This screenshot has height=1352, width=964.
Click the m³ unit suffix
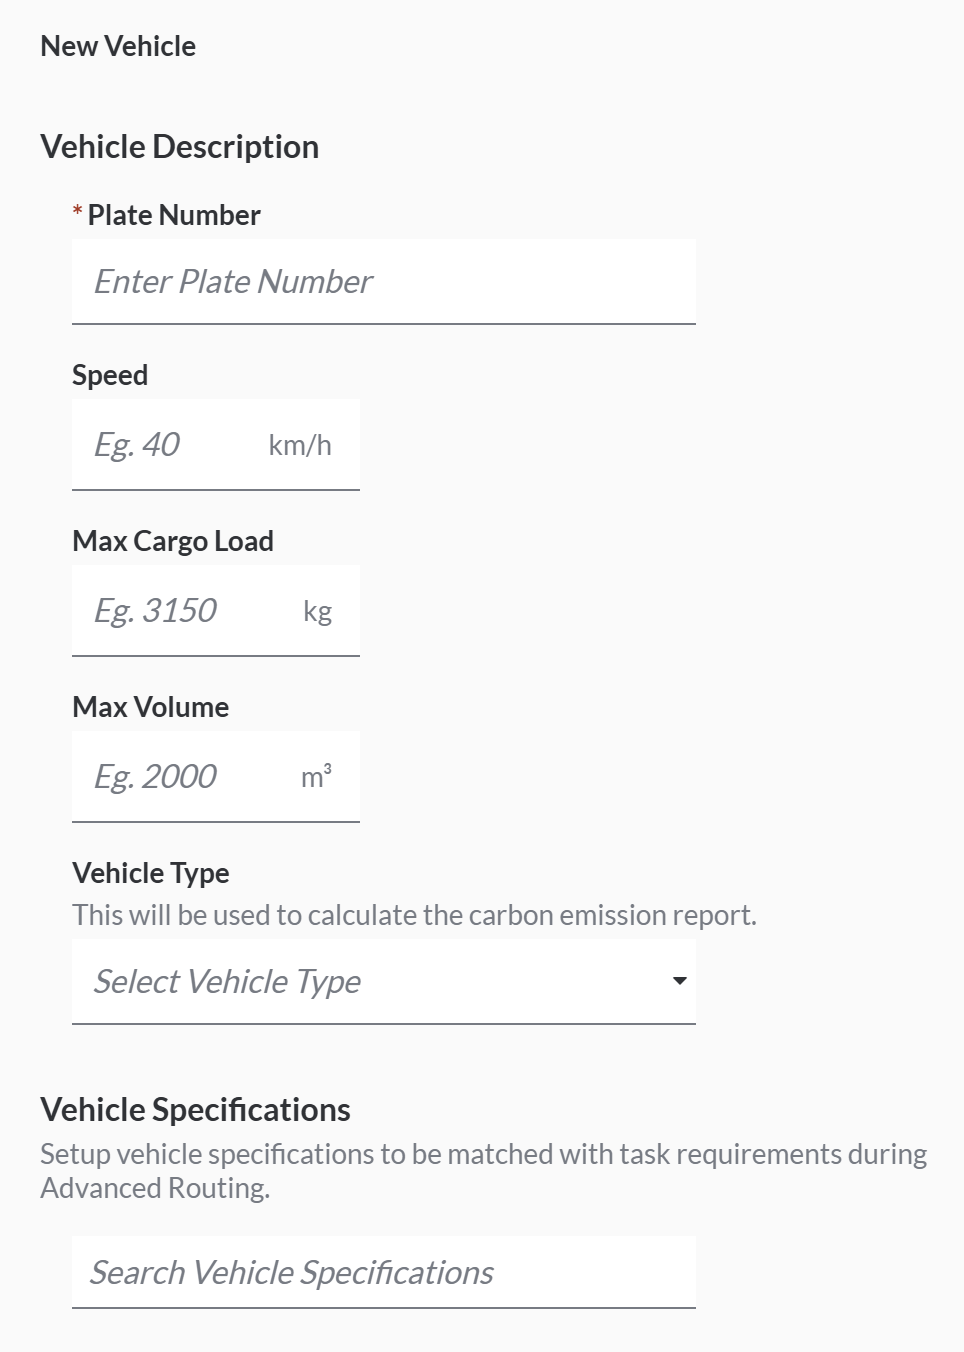(x=316, y=777)
